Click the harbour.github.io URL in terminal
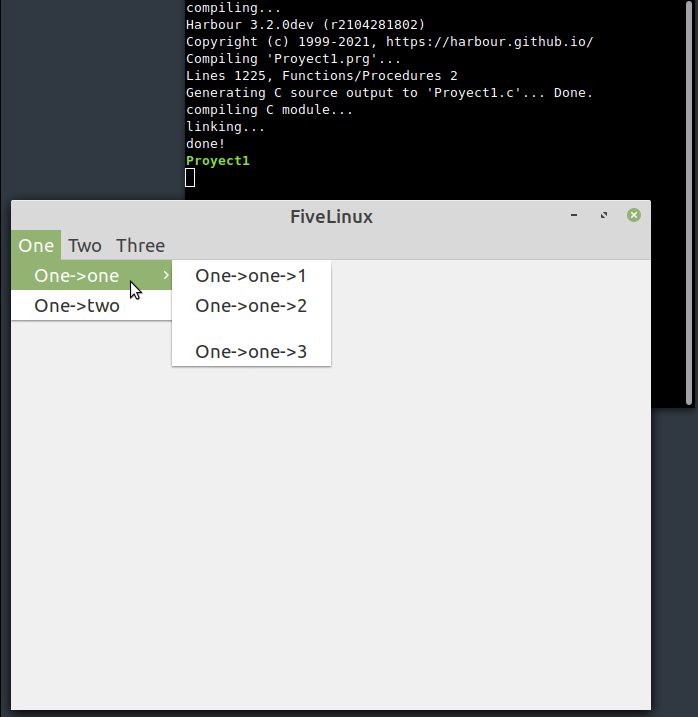This screenshot has height=717, width=698. 489,42
